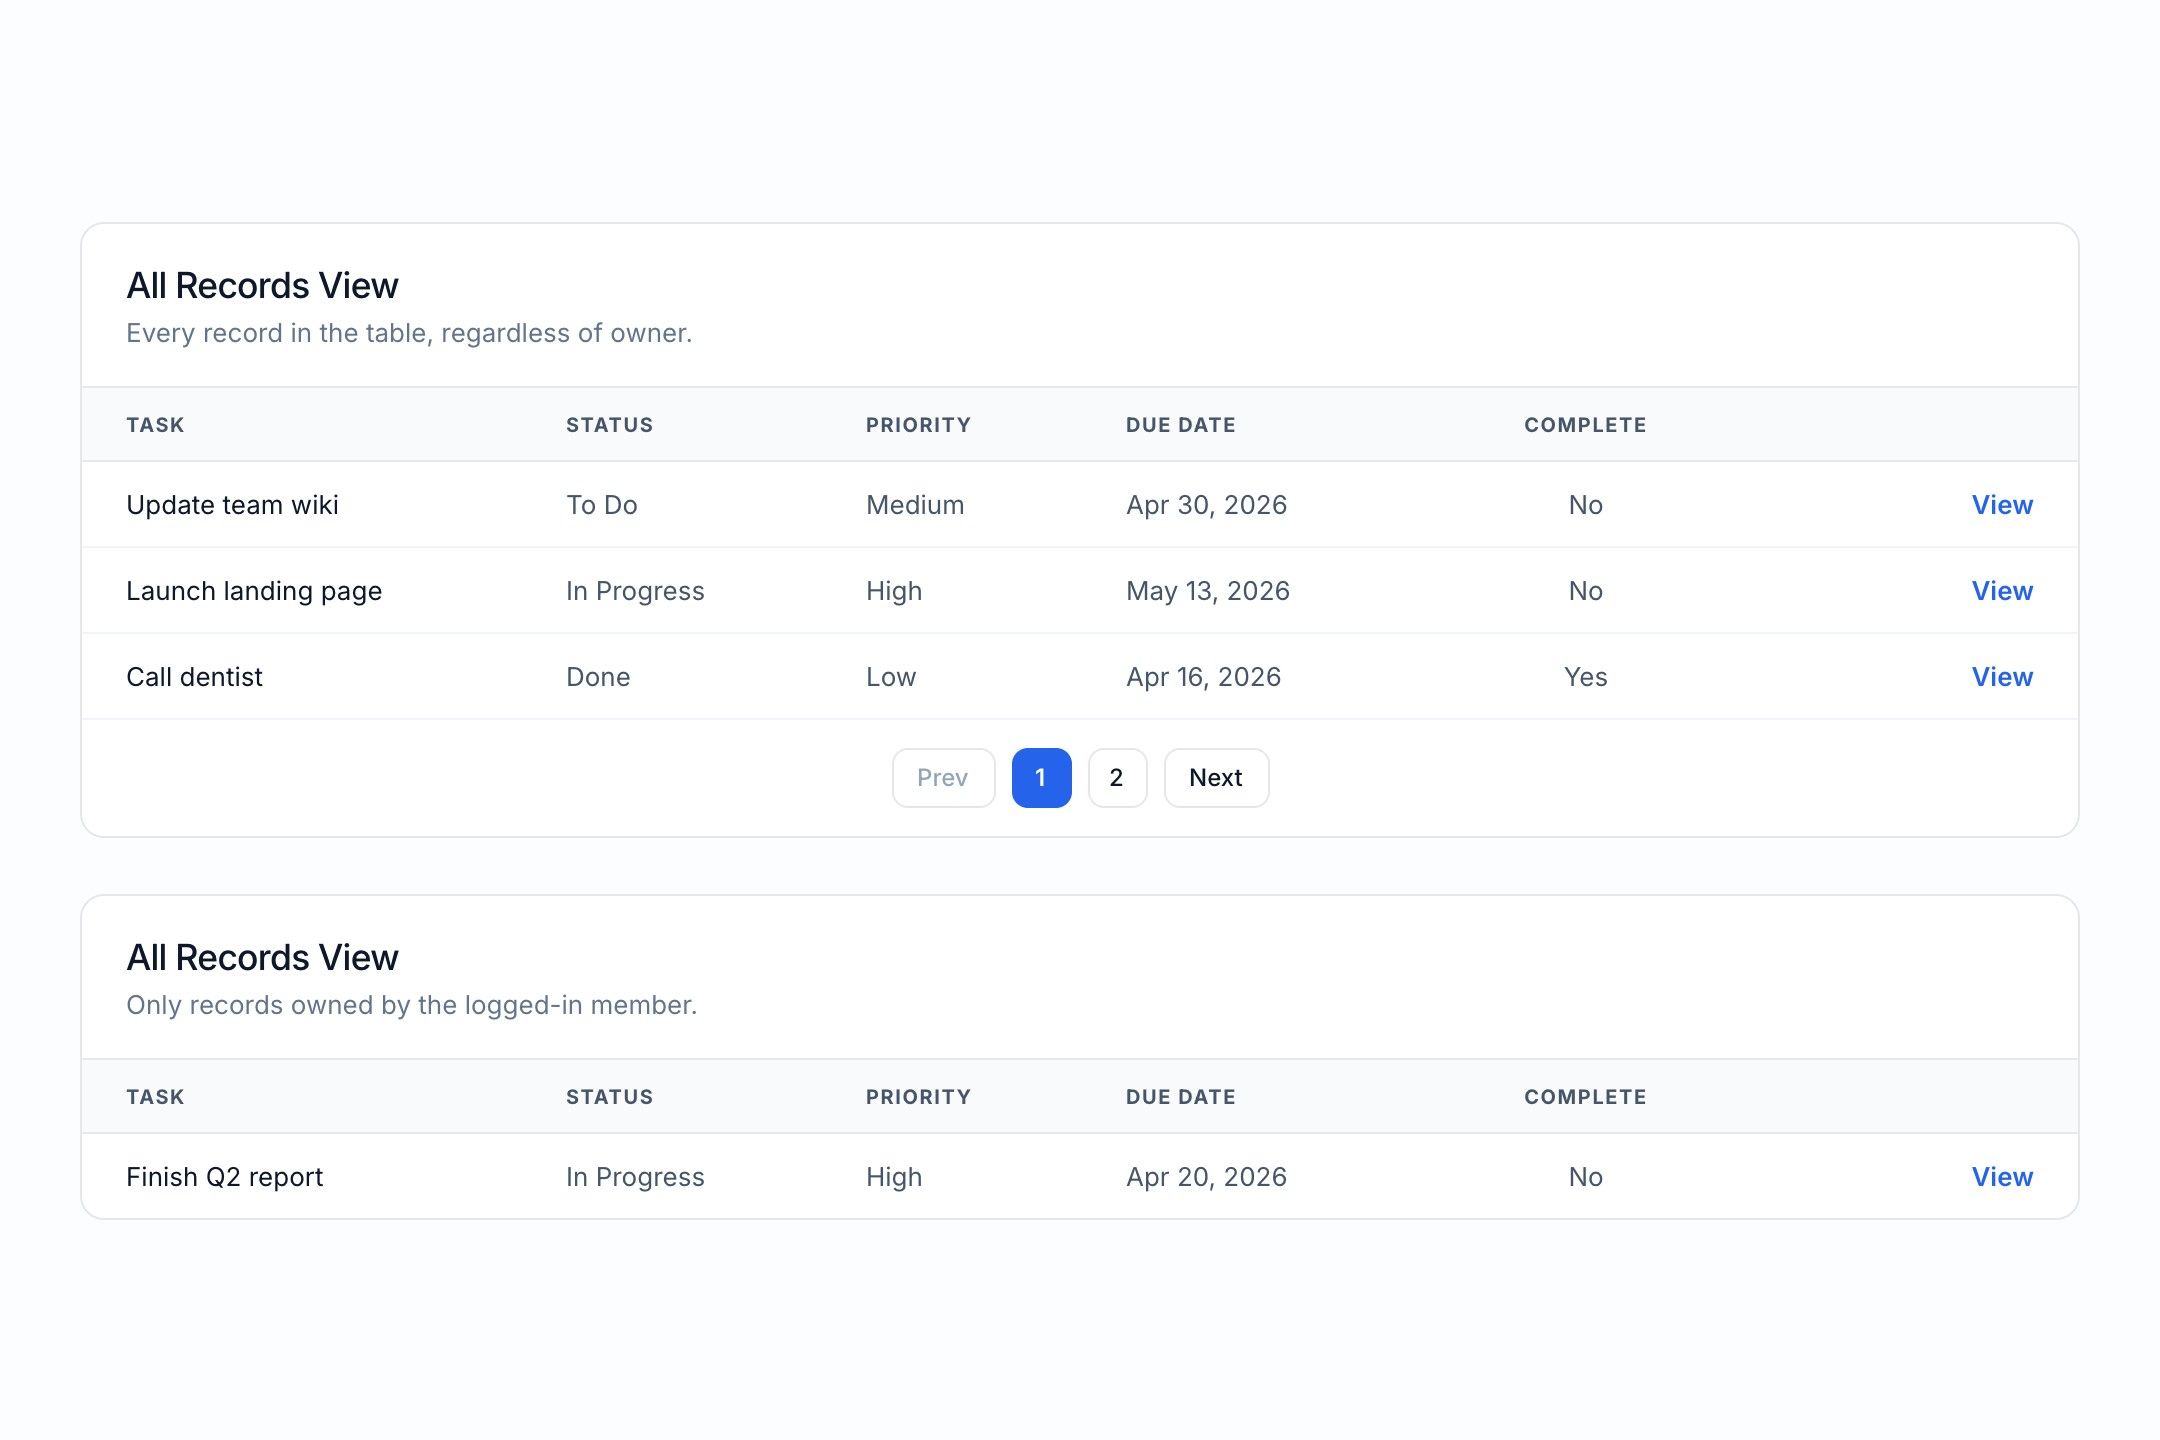Click the Call dentist task name
The image size is (2160, 1440).
coord(194,677)
